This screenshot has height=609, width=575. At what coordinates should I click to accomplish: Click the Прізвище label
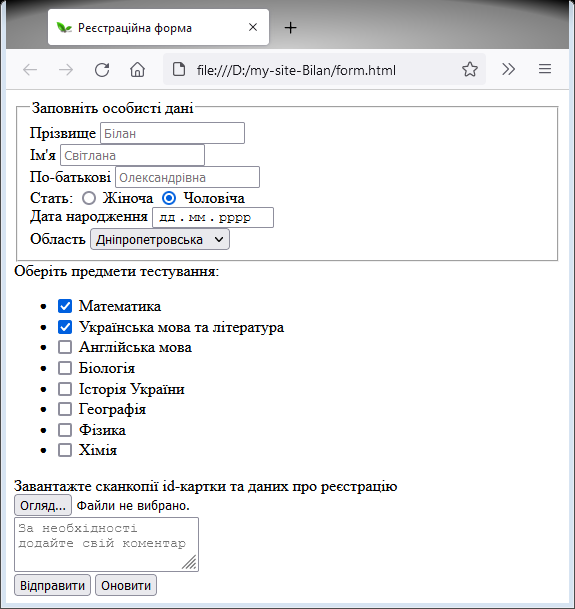pos(63,133)
